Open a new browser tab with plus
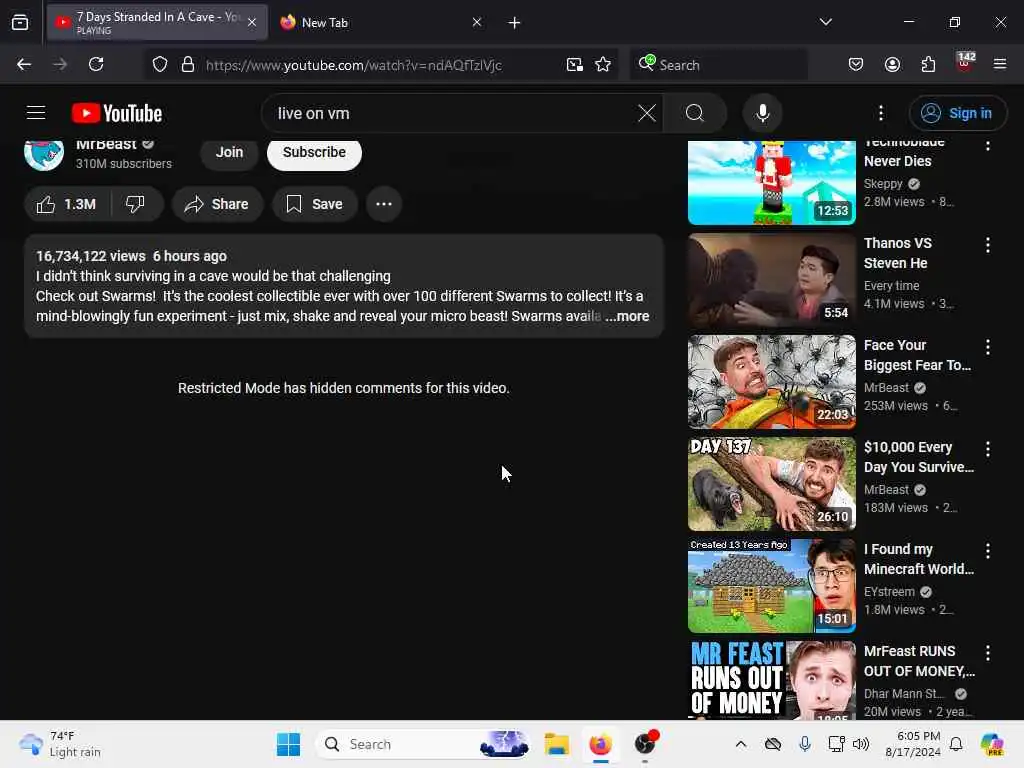 click(515, 23)
